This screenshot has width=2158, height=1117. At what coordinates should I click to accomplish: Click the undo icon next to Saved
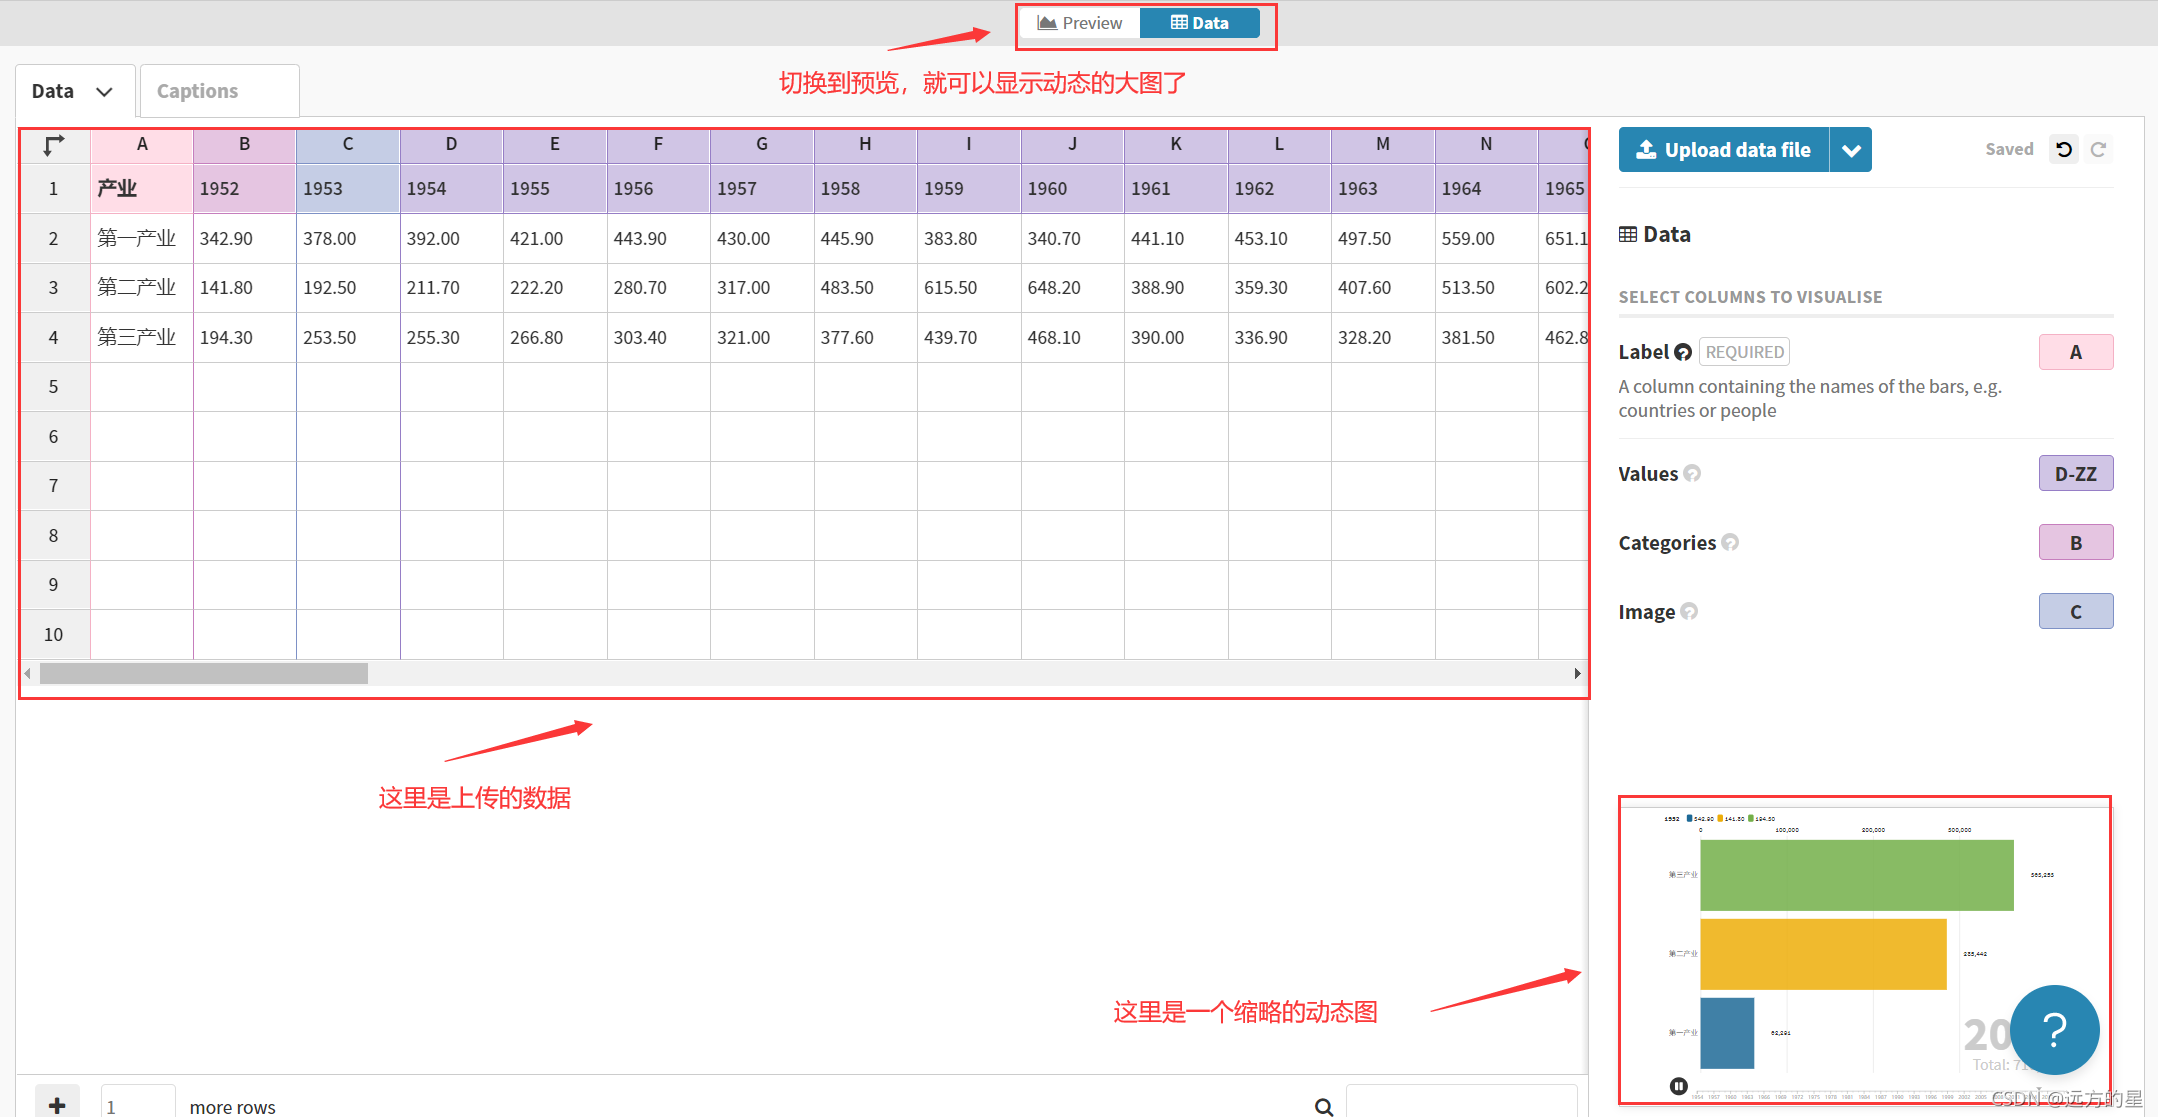2064,149
